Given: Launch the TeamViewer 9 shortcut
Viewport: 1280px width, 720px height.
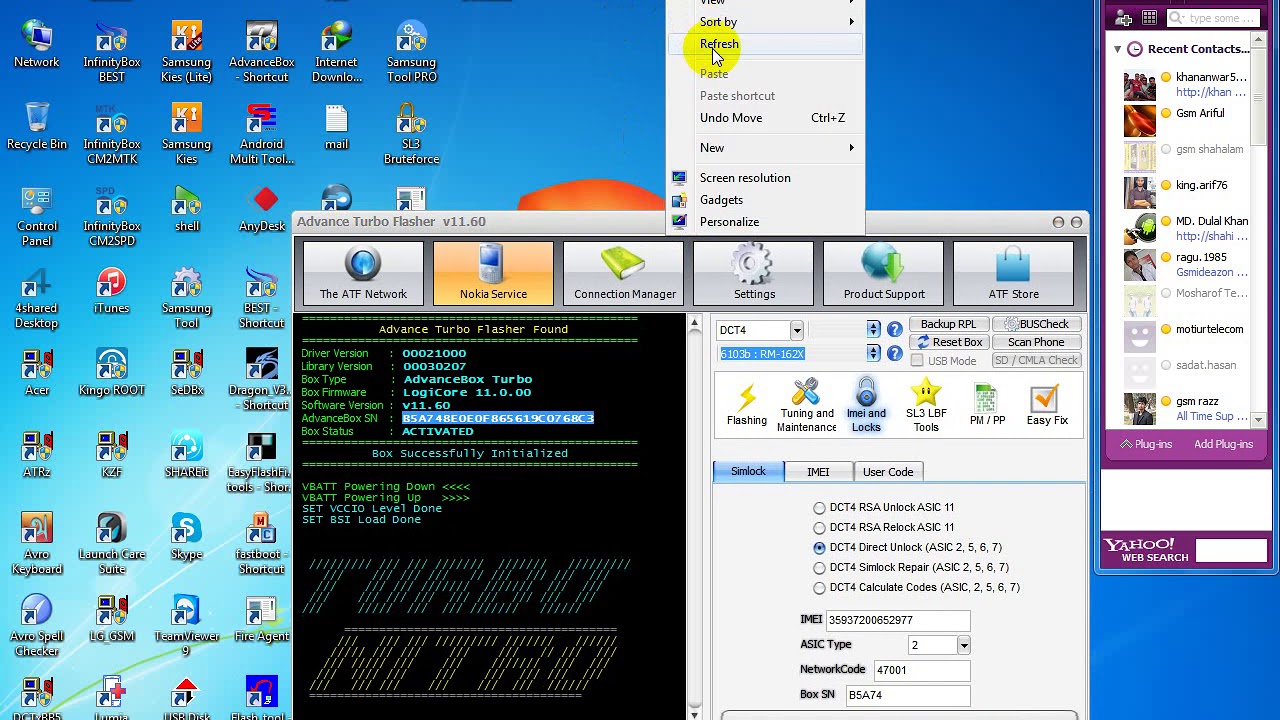Looking at the screenshot, I should click(186, 627).
